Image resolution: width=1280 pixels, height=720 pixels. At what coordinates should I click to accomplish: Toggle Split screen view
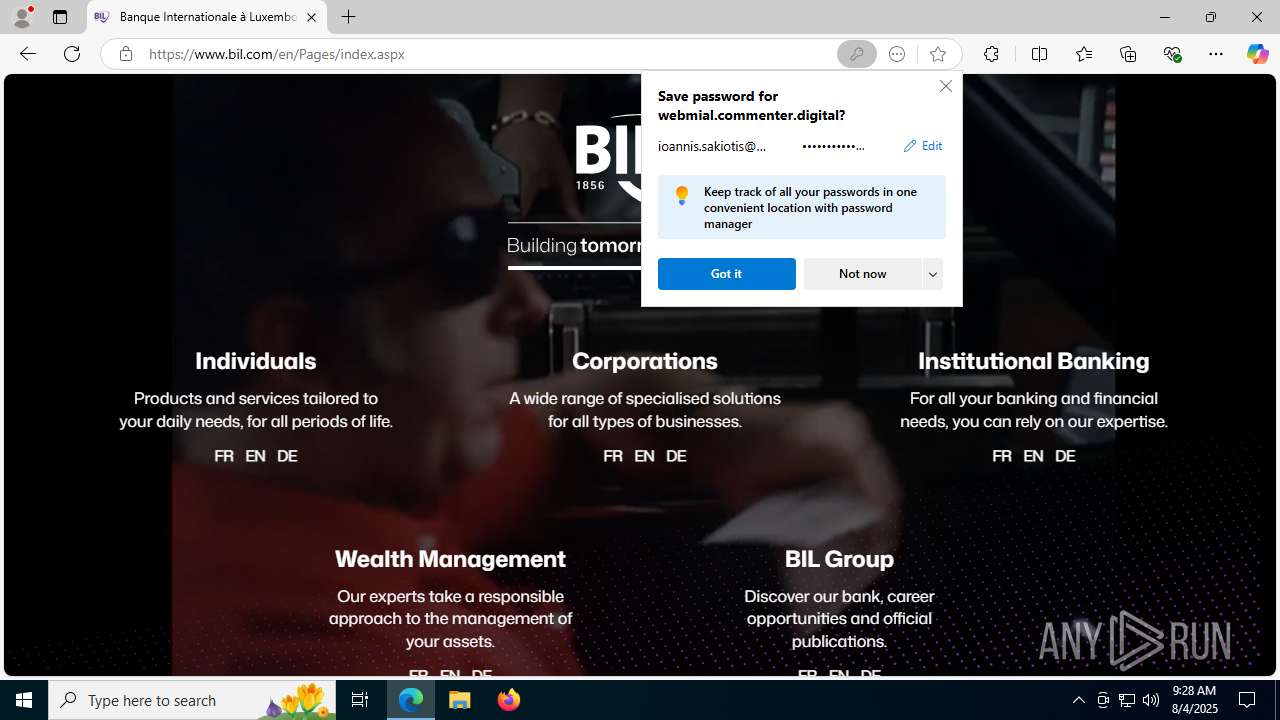(x=1039, y=54)
